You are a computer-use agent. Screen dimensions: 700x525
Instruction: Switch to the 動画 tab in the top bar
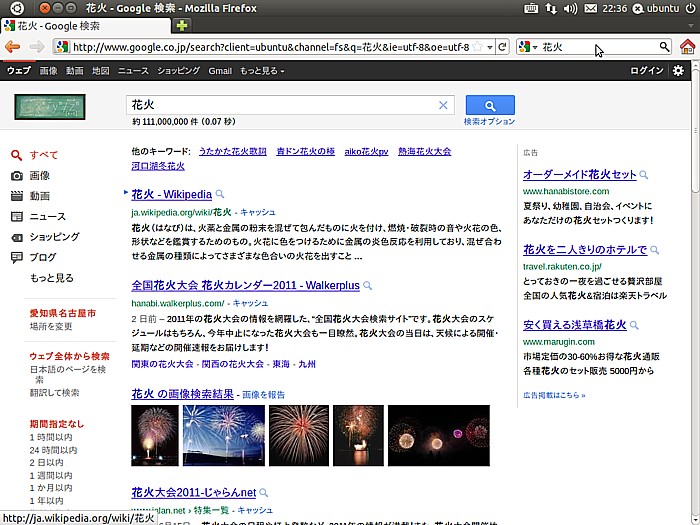[75, 71]
